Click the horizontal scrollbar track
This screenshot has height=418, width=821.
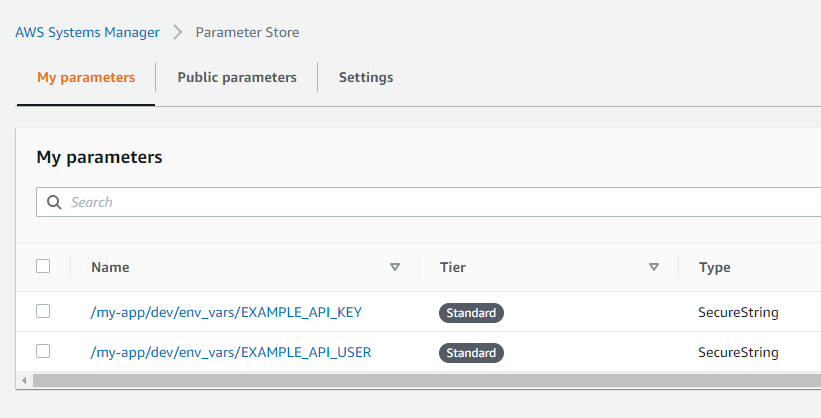coord(427,380)
